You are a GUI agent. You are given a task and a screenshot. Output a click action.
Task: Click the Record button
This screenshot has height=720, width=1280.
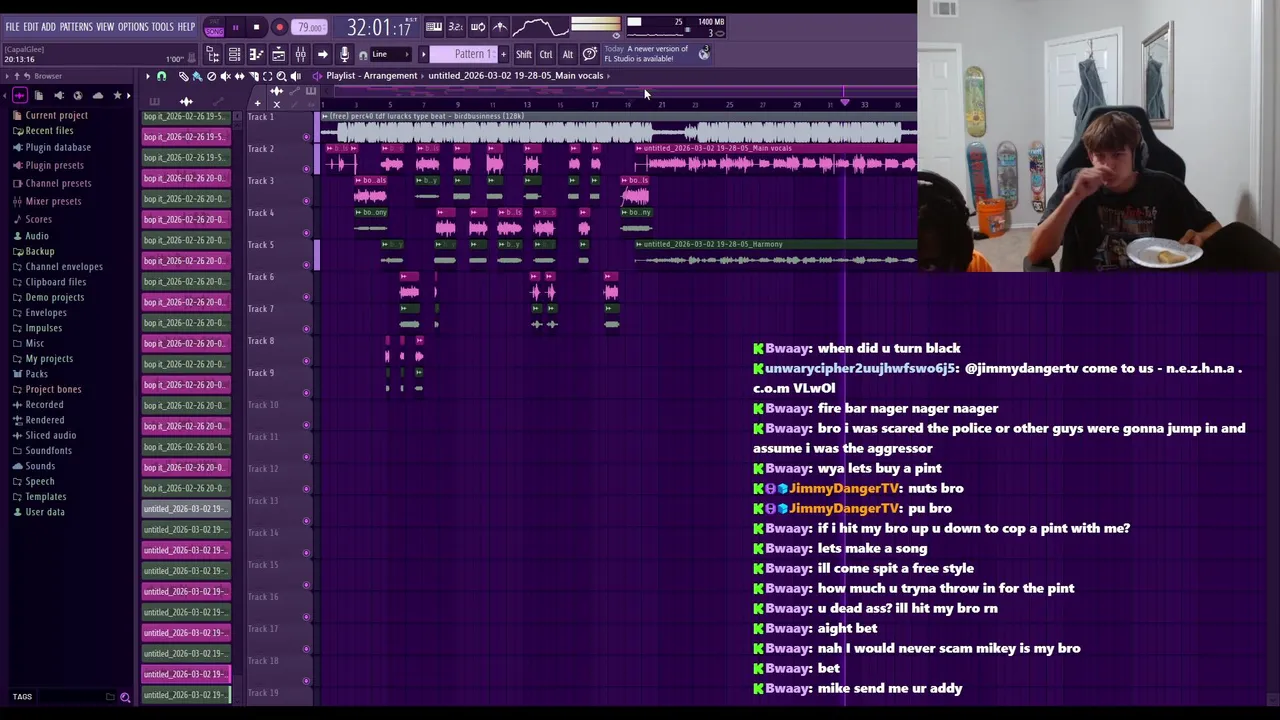pyautogui.click(x=279, y=27)
